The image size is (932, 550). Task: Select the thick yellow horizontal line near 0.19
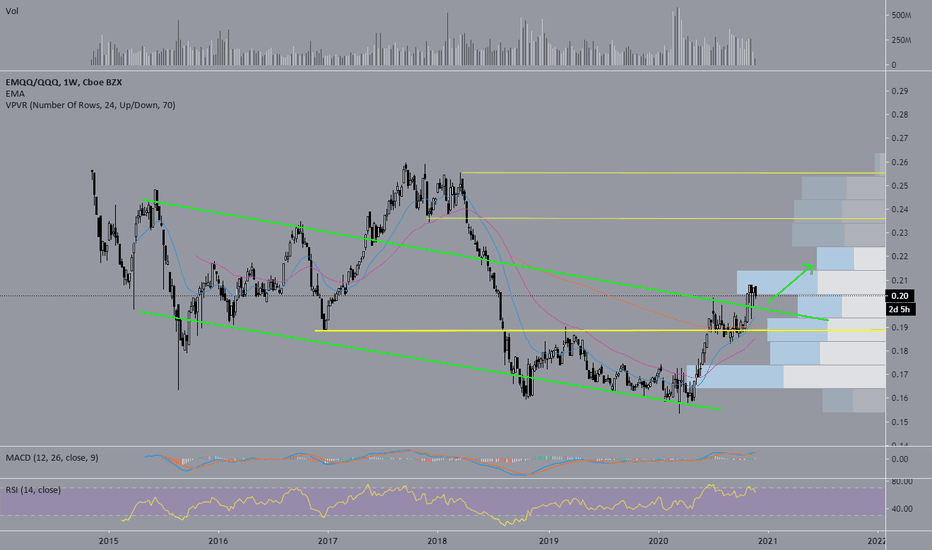pyautogui.click(x=600, y=330)
